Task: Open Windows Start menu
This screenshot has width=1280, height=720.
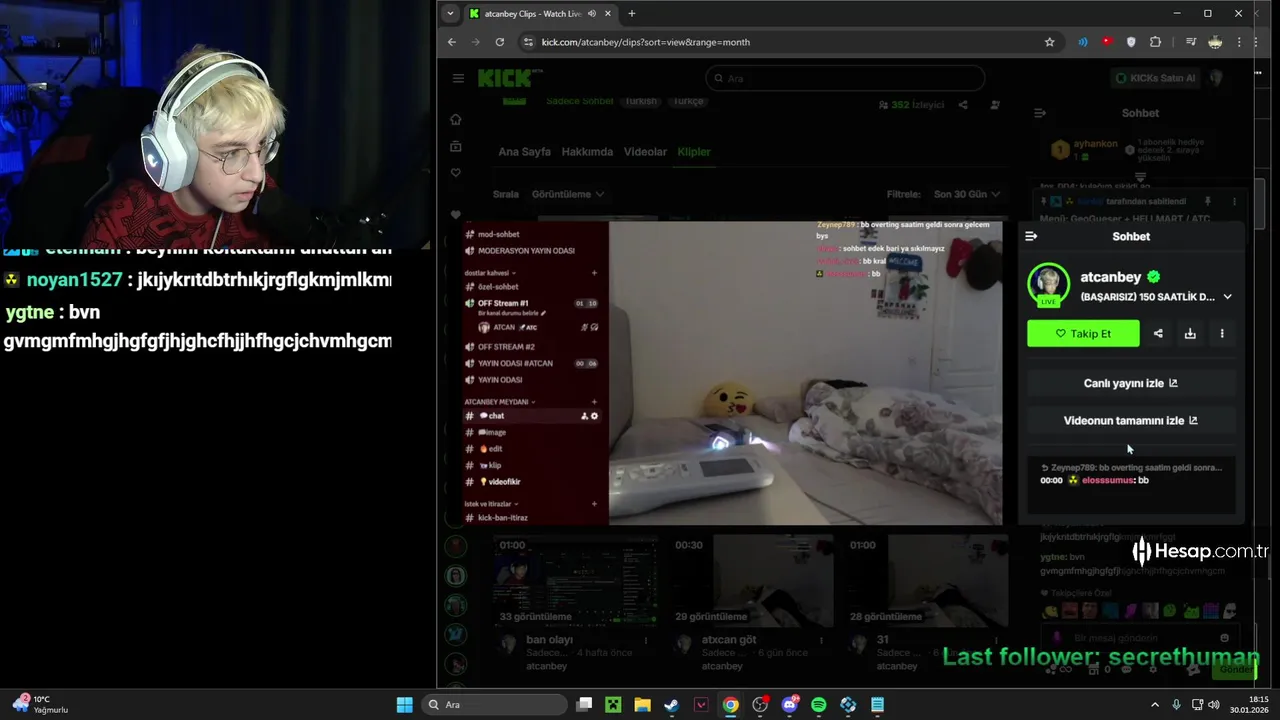Action: pos(404,705)
